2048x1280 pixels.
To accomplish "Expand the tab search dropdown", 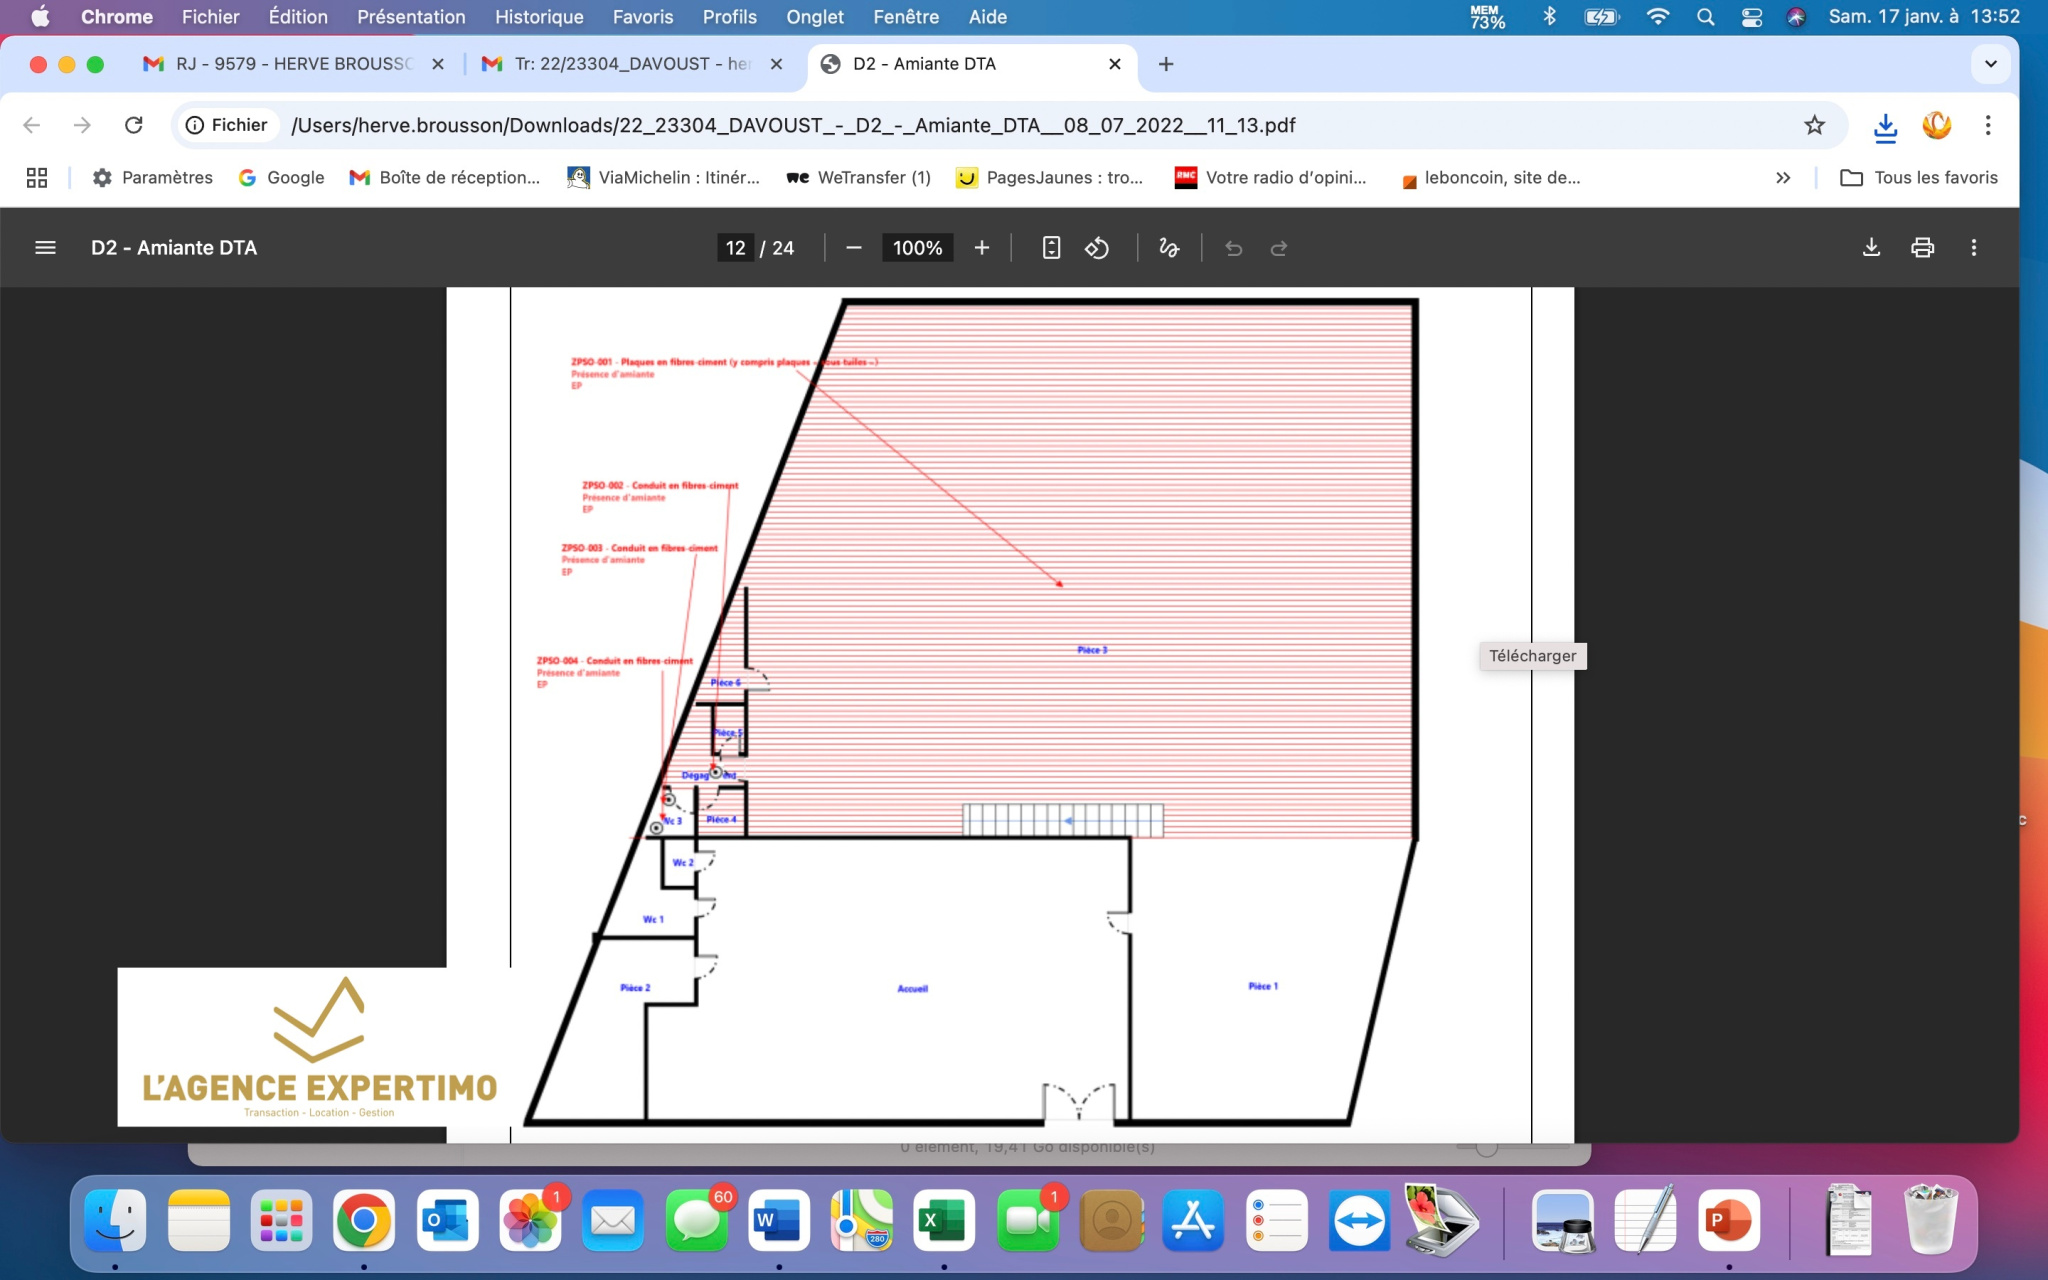I will pos(1990,64).
